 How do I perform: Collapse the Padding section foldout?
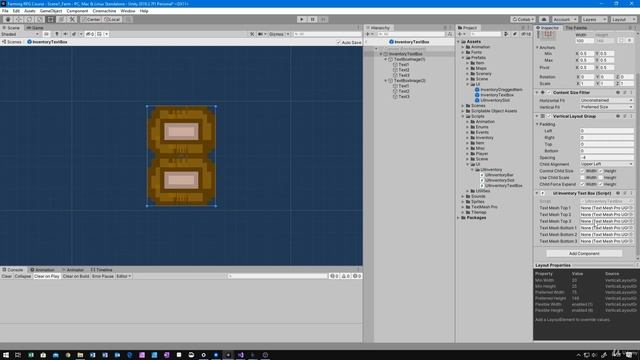click(x=537, y=124)
